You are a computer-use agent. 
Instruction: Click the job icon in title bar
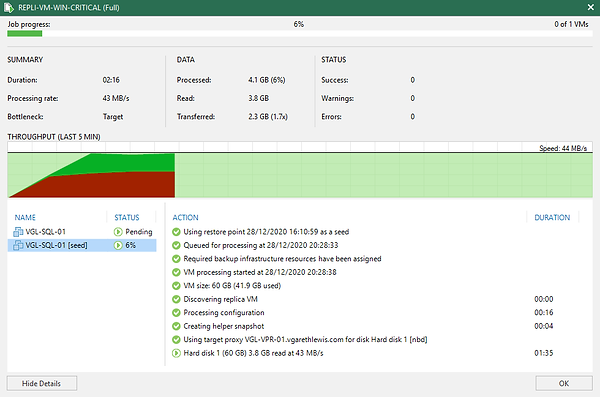[8, 7]
